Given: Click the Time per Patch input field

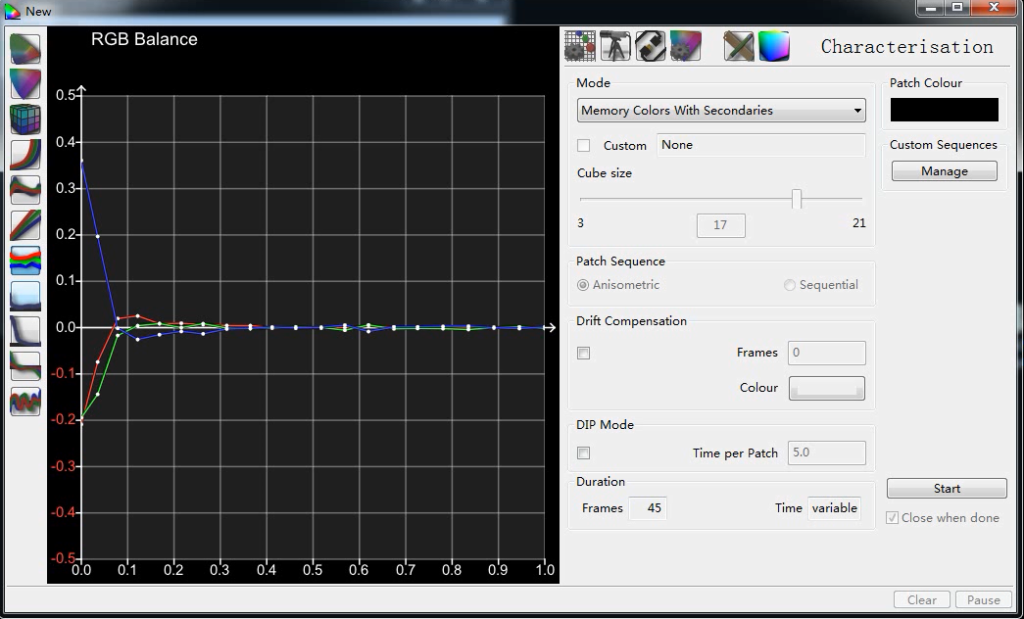Looking at the screenshot, I should coord(827,452).
